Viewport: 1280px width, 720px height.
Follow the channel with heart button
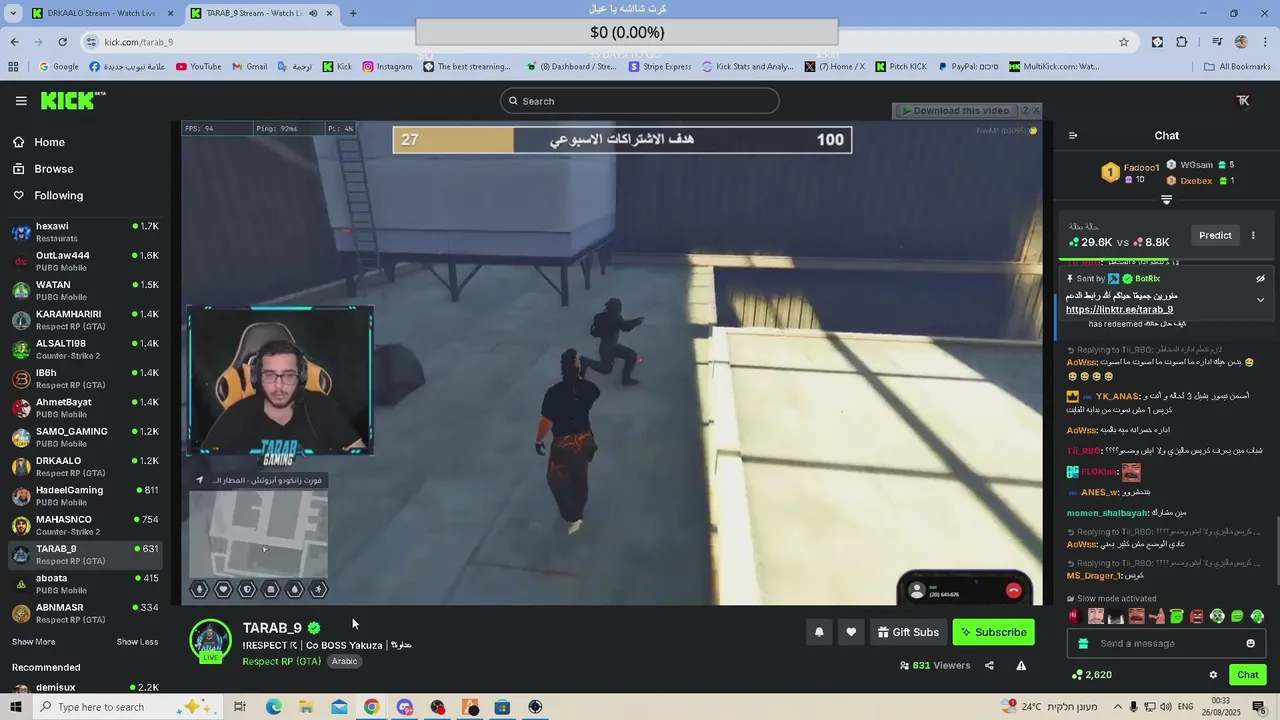[x=851, y=632]
